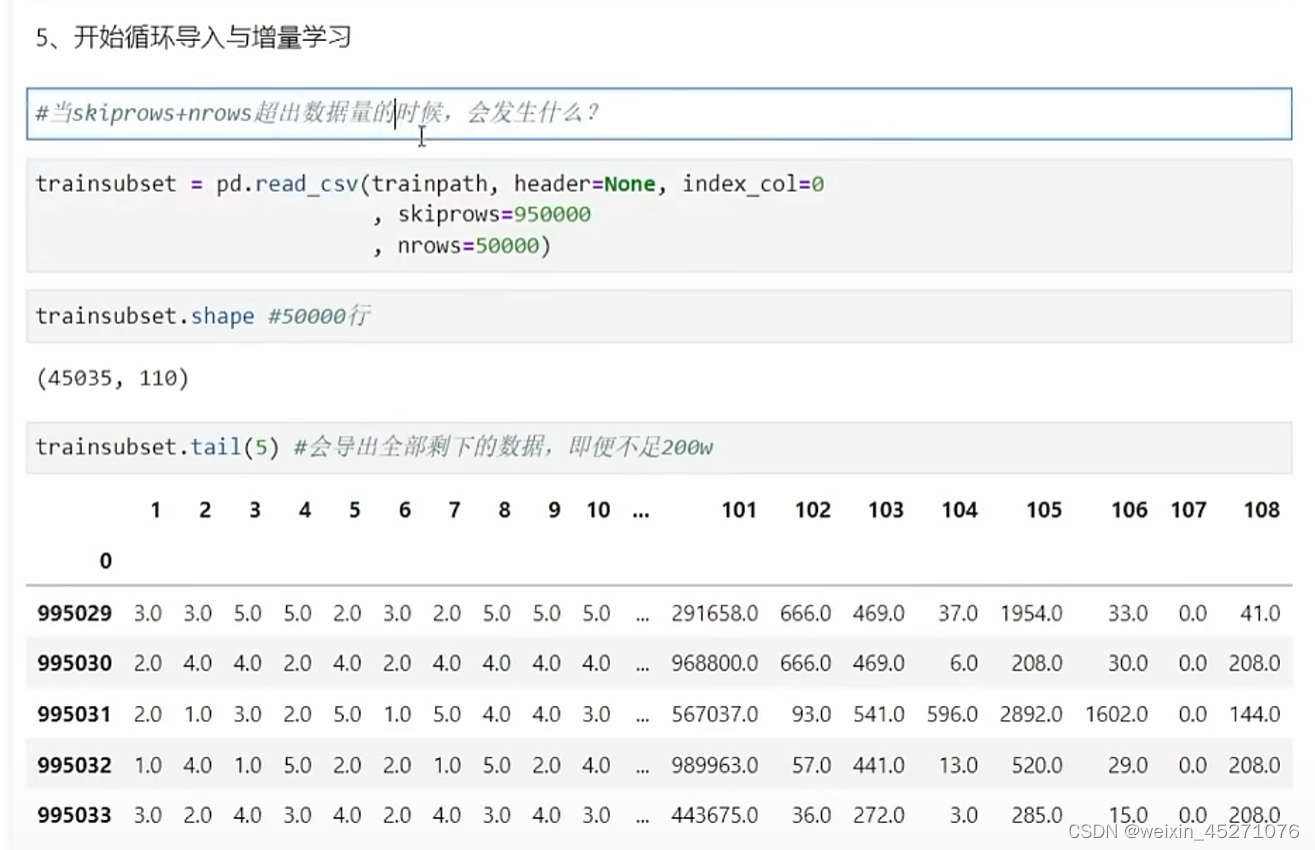Screen dimensions: 1315x850
Task: Click the cell value 520.0
Action: tap(1037, 765)
